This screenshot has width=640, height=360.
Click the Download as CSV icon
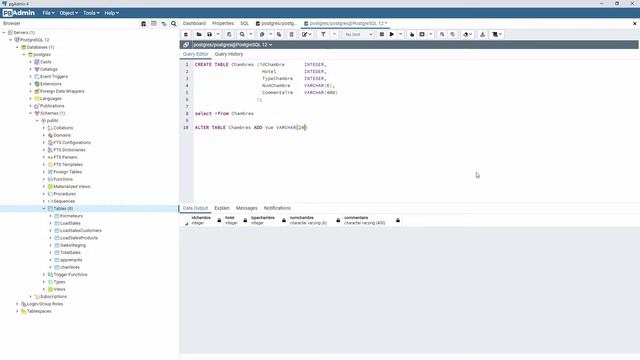pyautogui.click(x=482, y=34)
